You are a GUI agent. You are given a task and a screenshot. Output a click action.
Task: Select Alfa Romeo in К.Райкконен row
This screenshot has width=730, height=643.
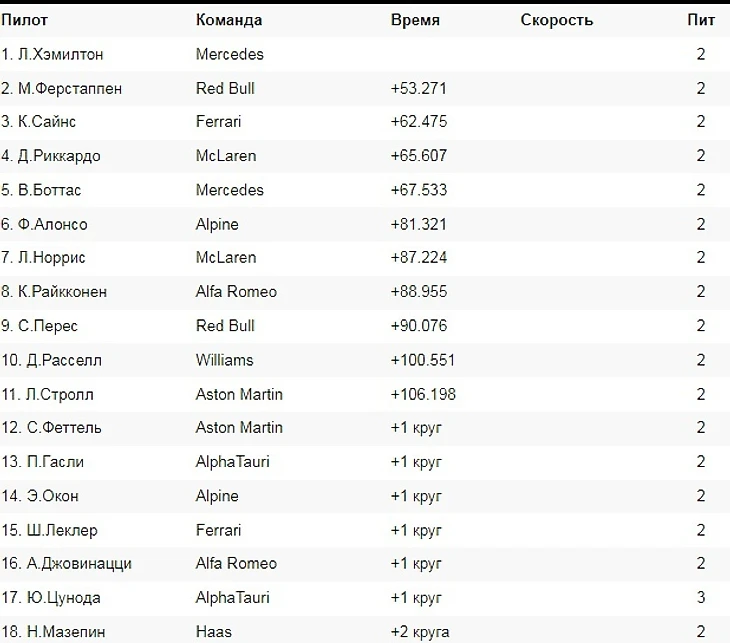tap(236, 292)
